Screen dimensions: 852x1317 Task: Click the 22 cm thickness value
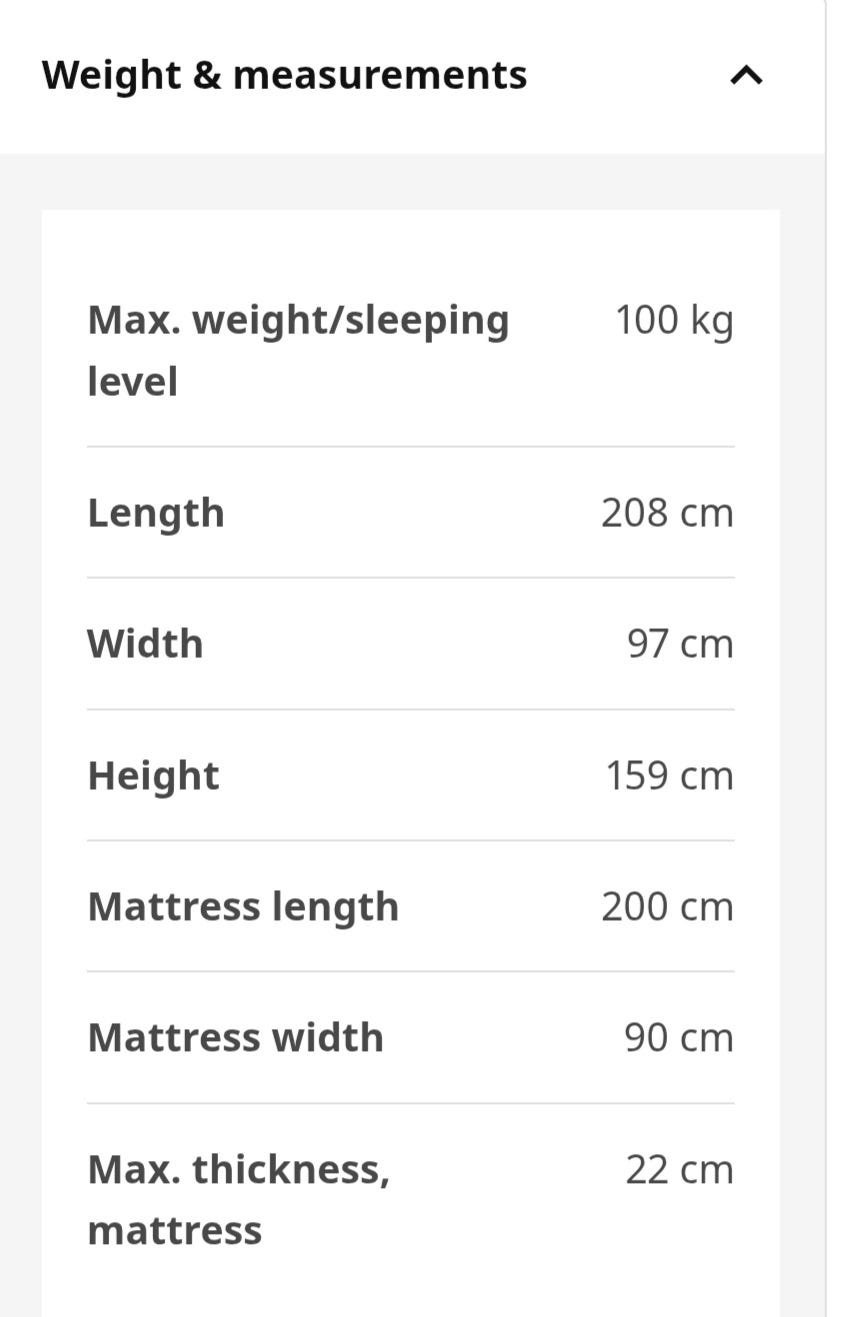[679, 1170]
